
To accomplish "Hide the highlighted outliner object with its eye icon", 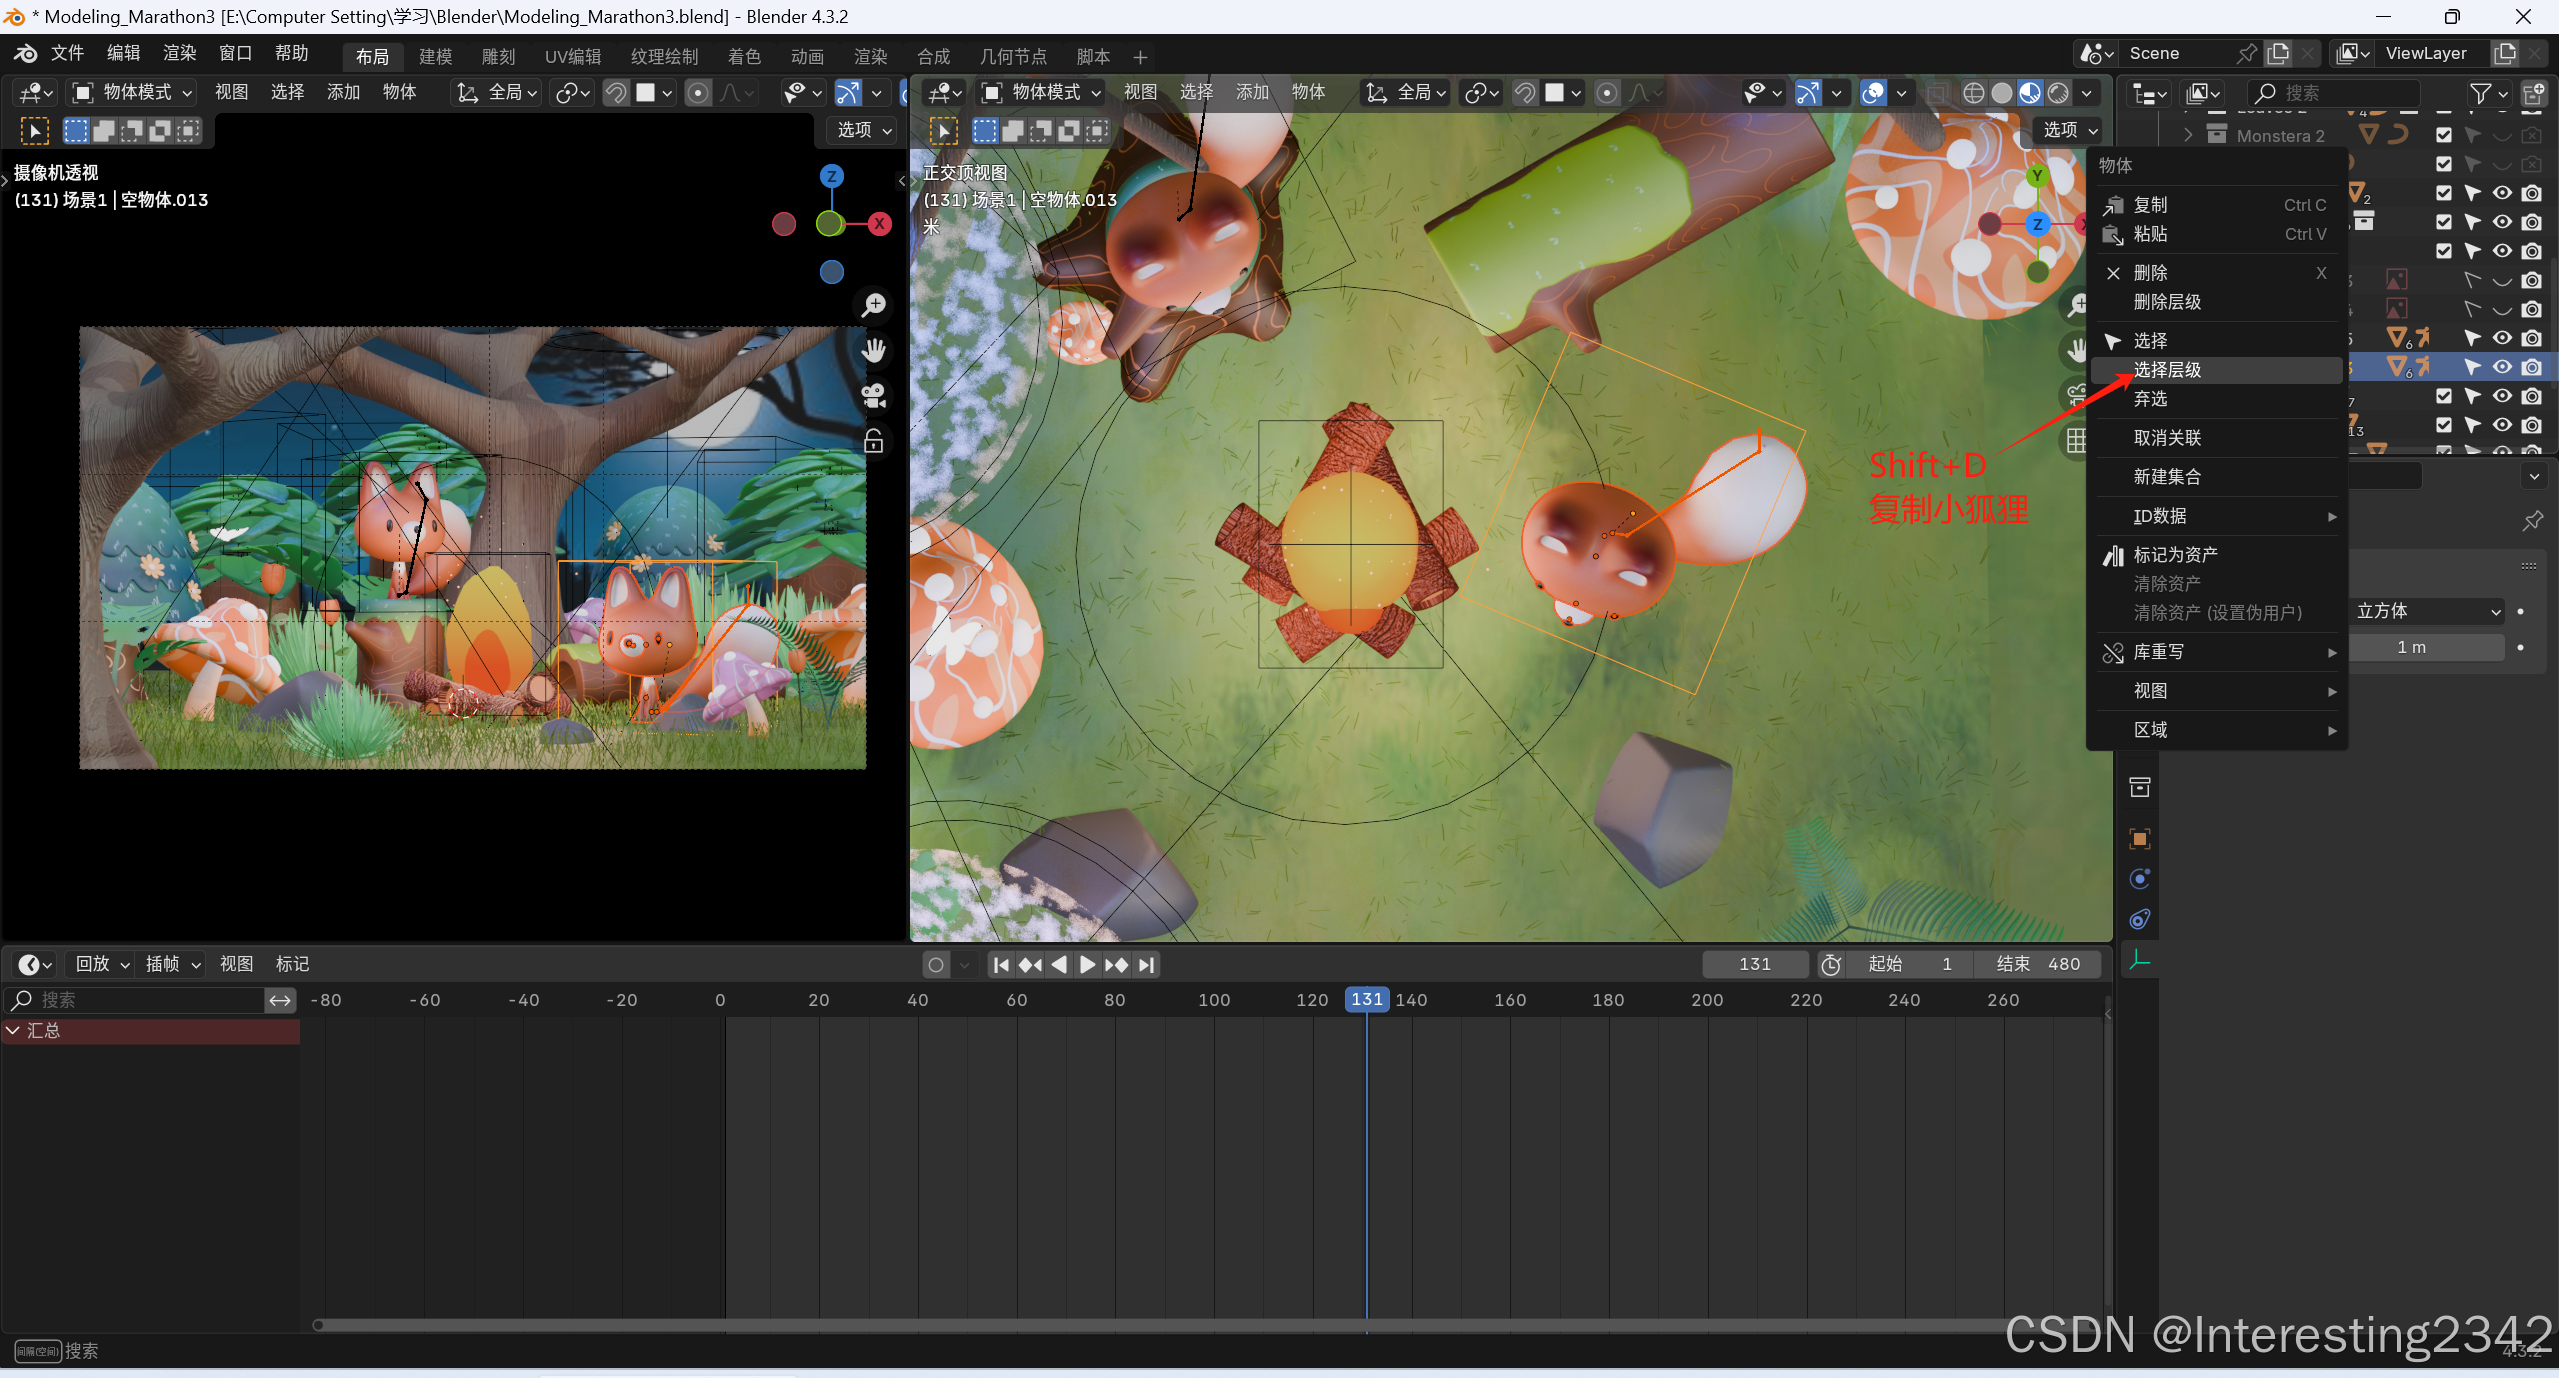I will (x=2502, y=367).
